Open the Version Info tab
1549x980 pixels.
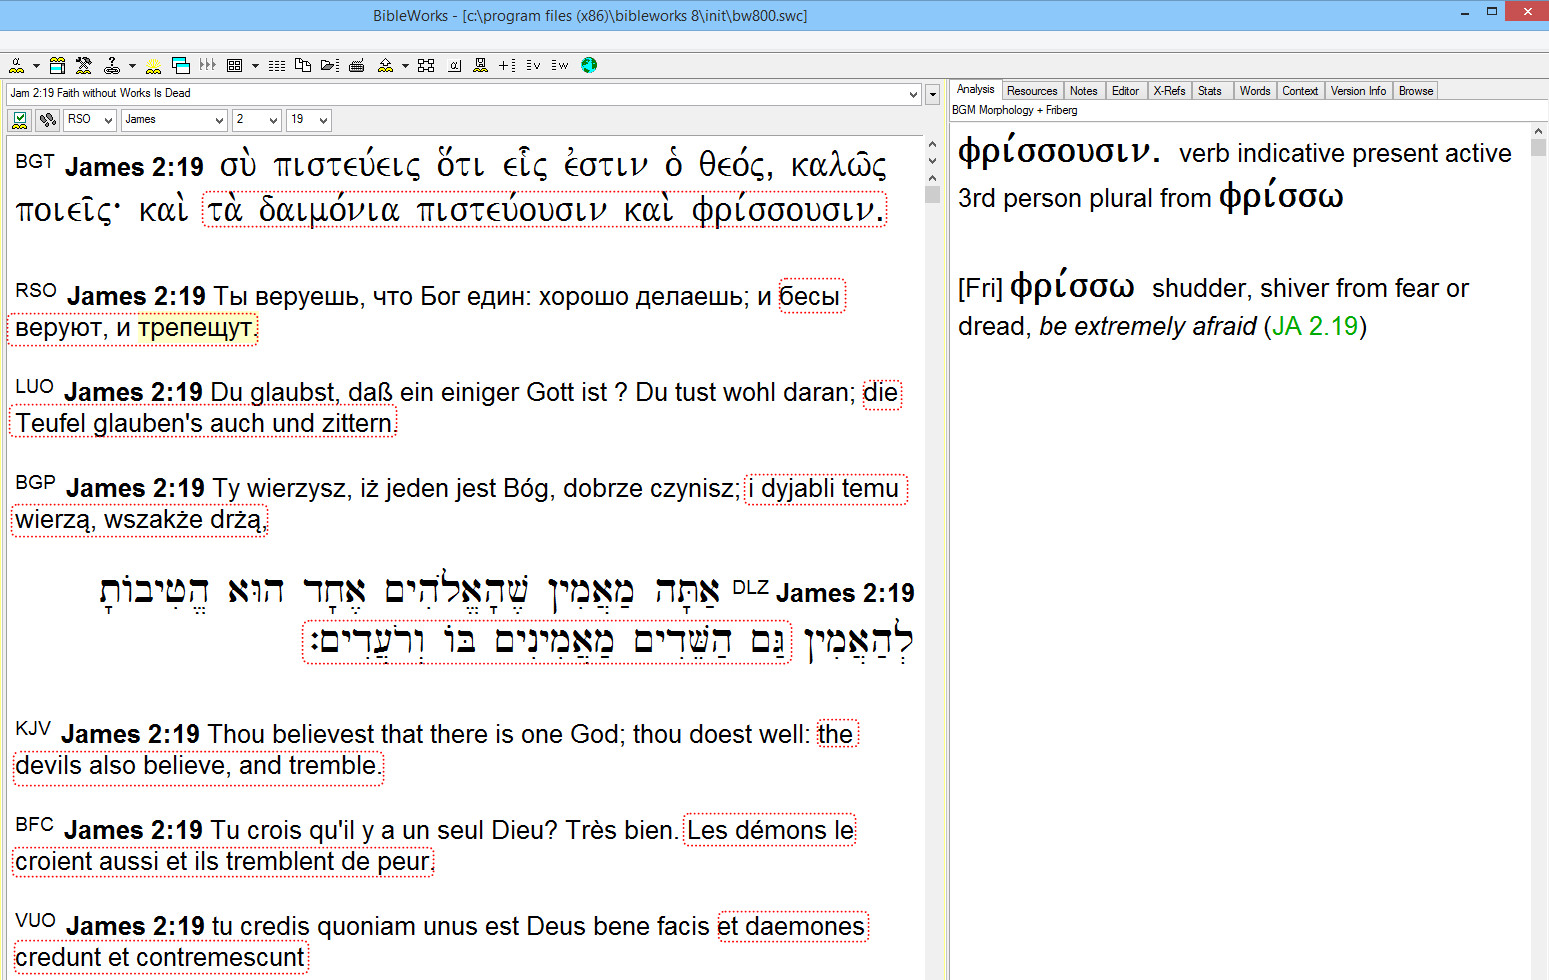point(1358,91)
